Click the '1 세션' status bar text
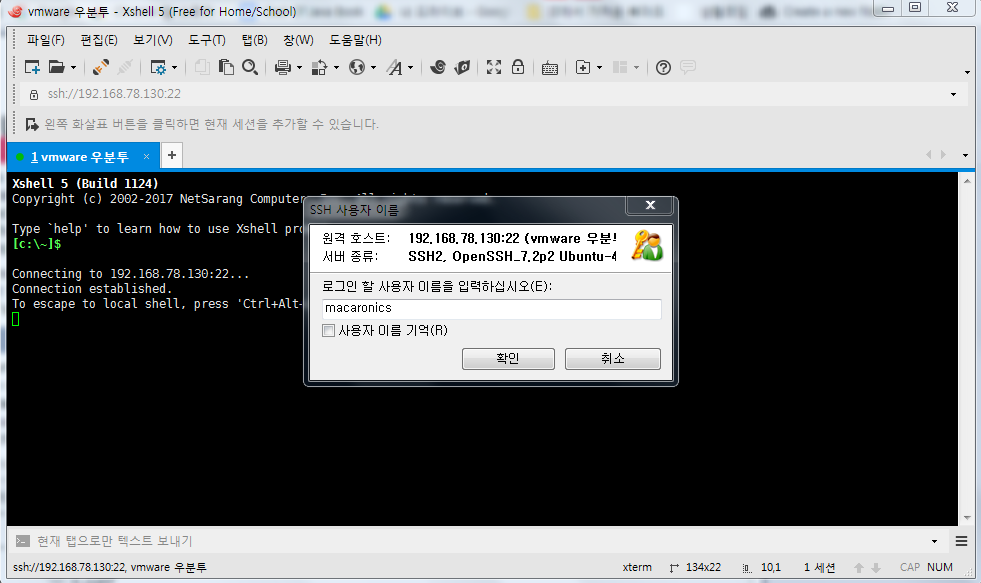 click(820, 567)
